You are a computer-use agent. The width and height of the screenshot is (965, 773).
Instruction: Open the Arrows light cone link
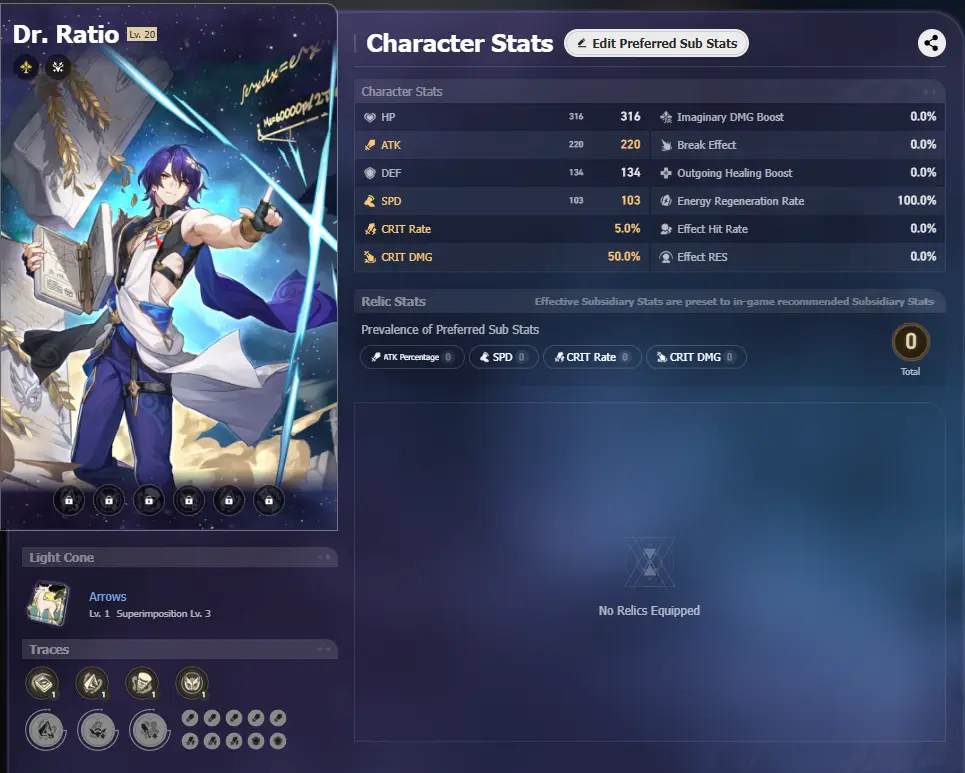[x=108, y=596]
